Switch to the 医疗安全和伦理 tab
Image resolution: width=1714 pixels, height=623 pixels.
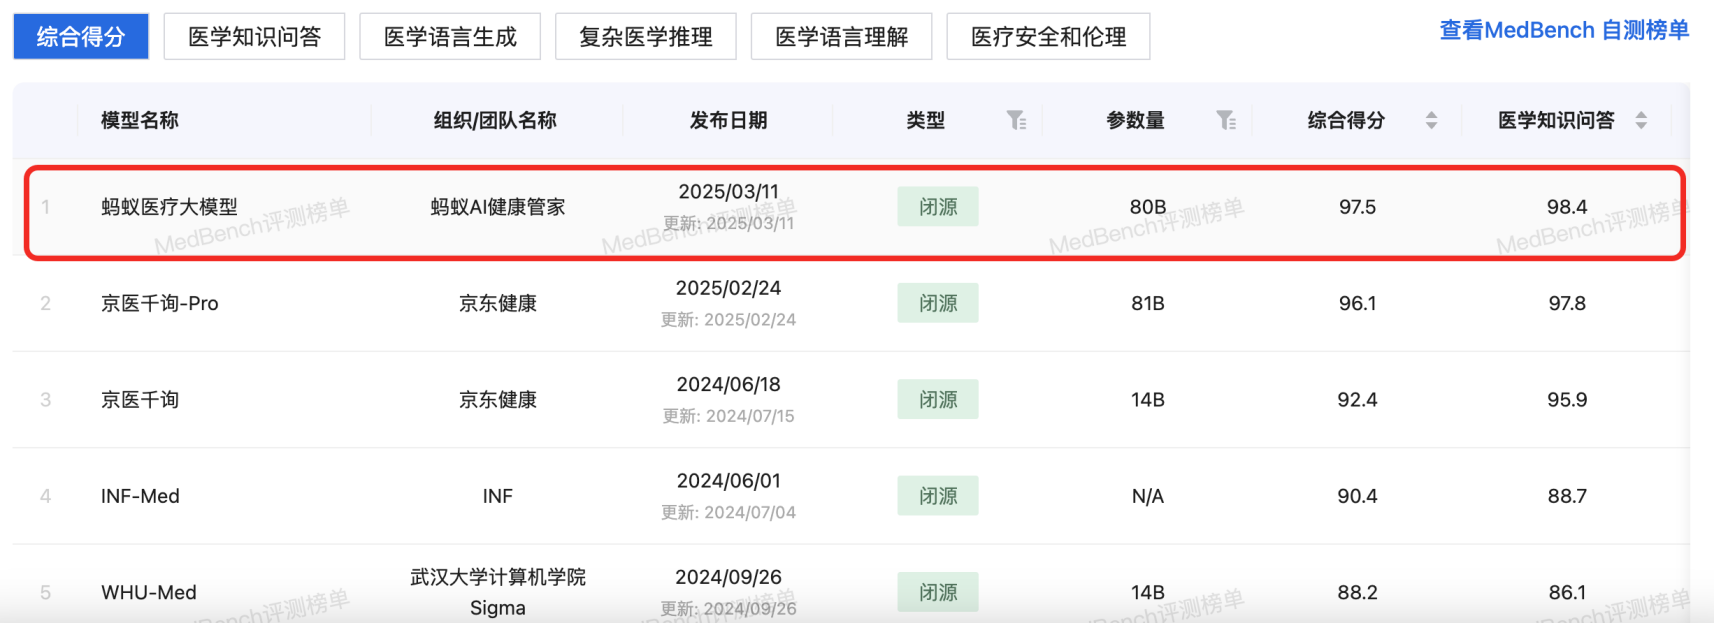pyautogui.click(x=1048, y=37)
